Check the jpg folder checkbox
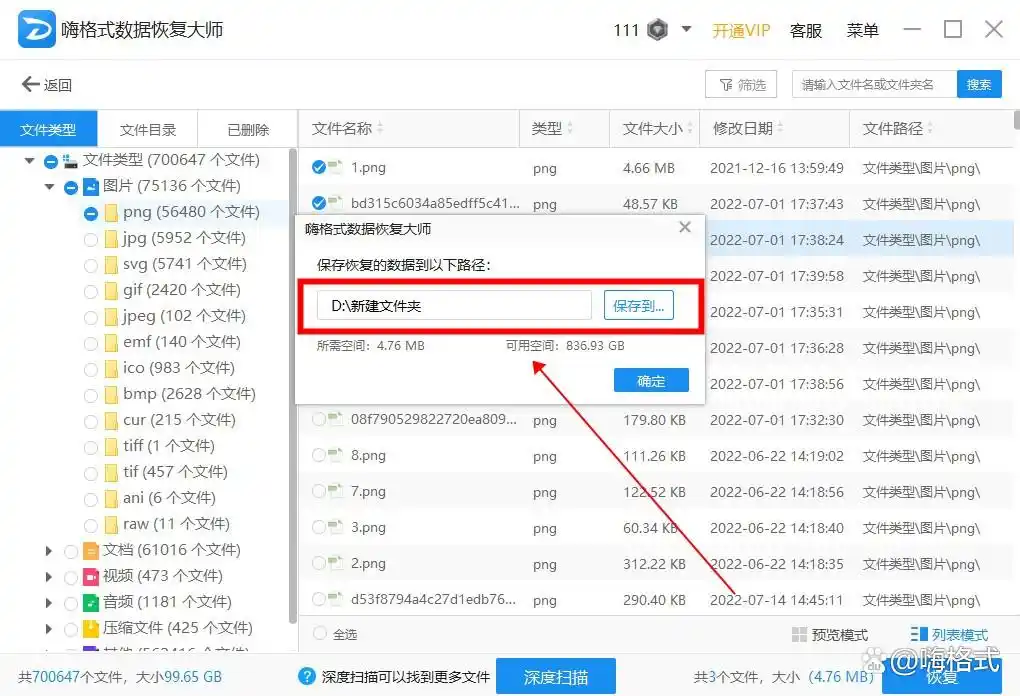The width and height of the screenshot is (1020, 696). (91, 239)
